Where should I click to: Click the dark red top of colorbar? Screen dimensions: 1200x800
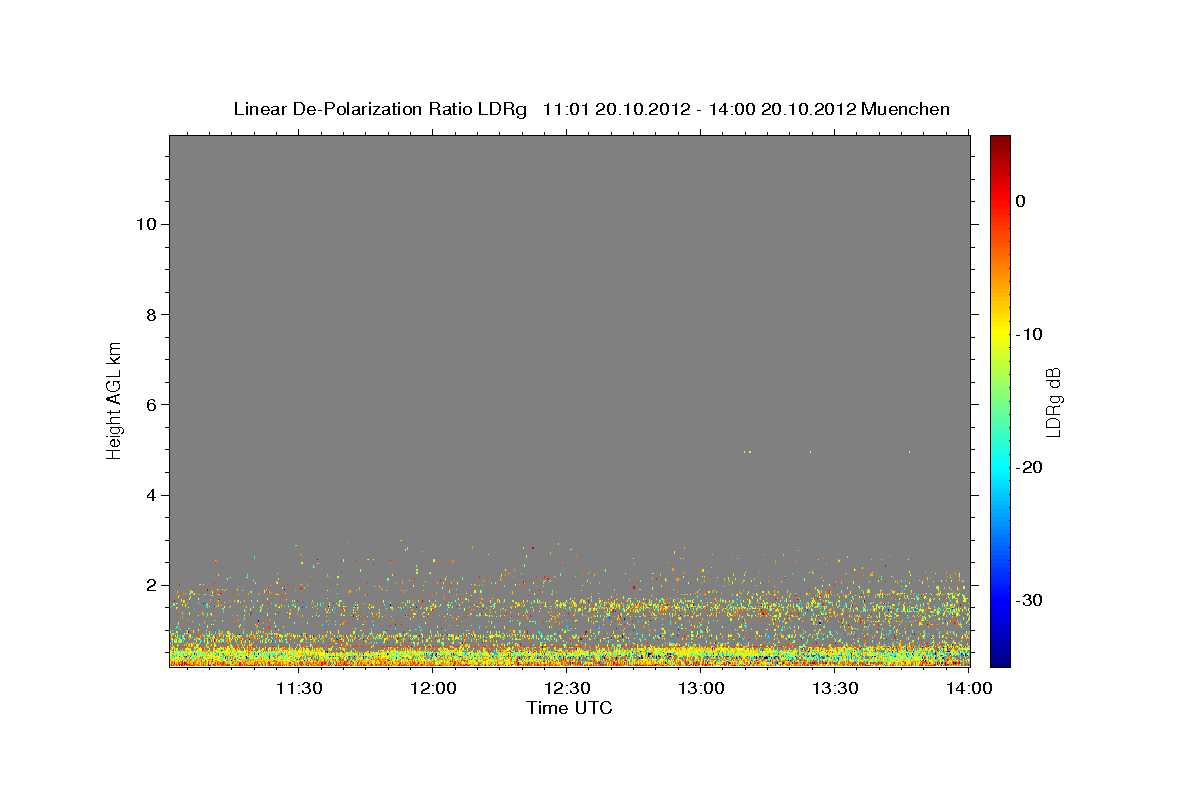pos(1000,142)
